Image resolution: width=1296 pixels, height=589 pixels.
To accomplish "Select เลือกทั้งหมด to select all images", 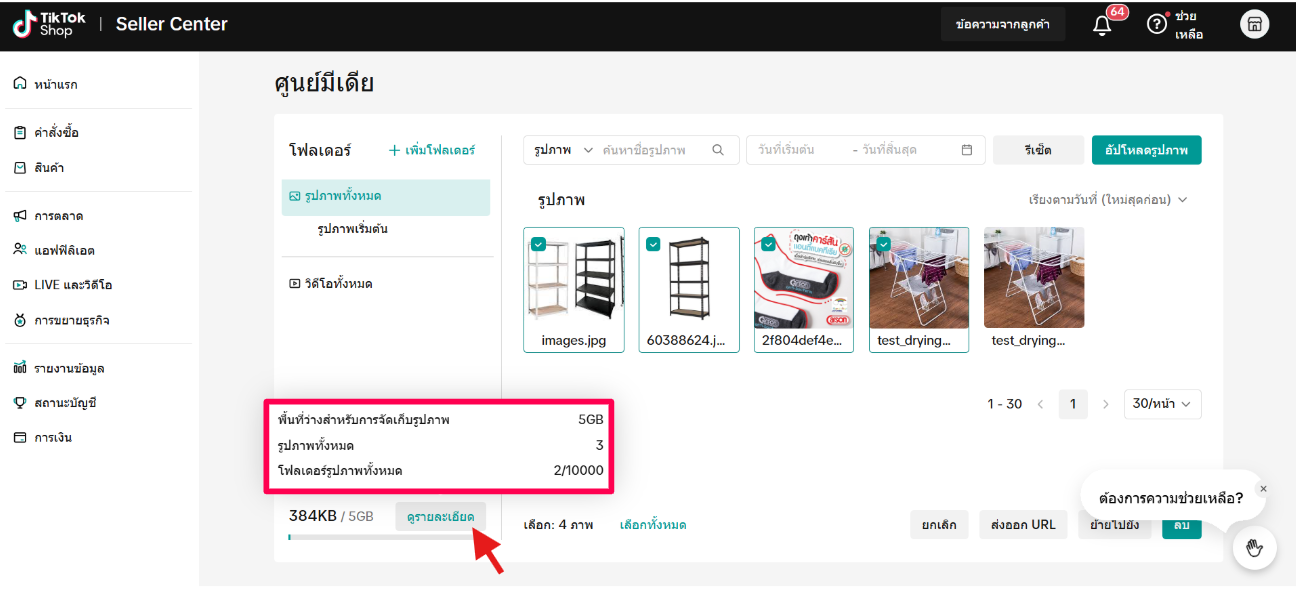I will [x=655, y=524].
